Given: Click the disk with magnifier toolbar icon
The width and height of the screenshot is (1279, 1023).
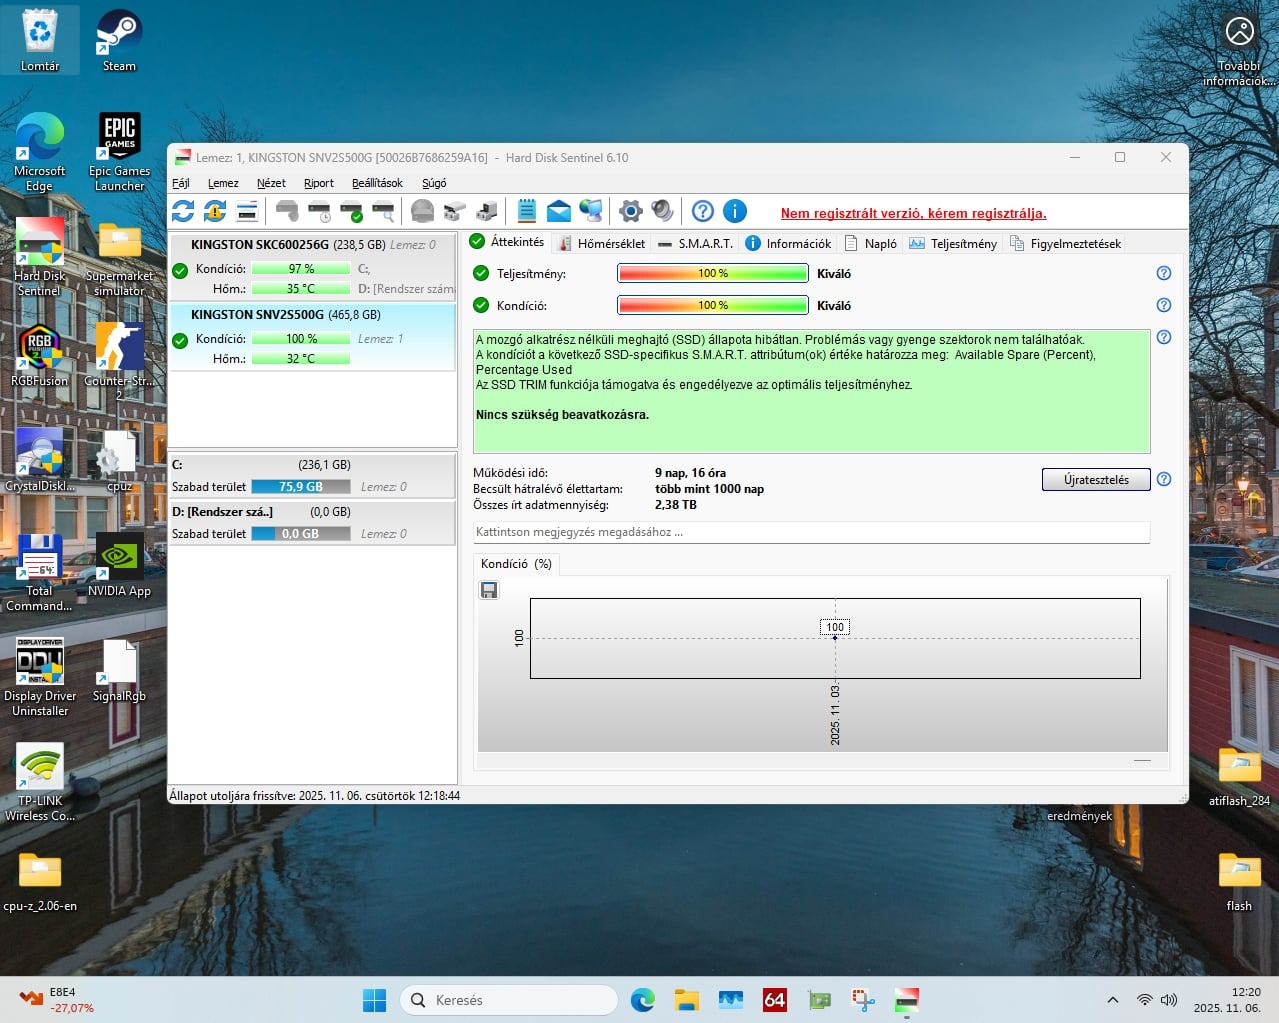Looking at the screenshot, I should tap(383, 211).
